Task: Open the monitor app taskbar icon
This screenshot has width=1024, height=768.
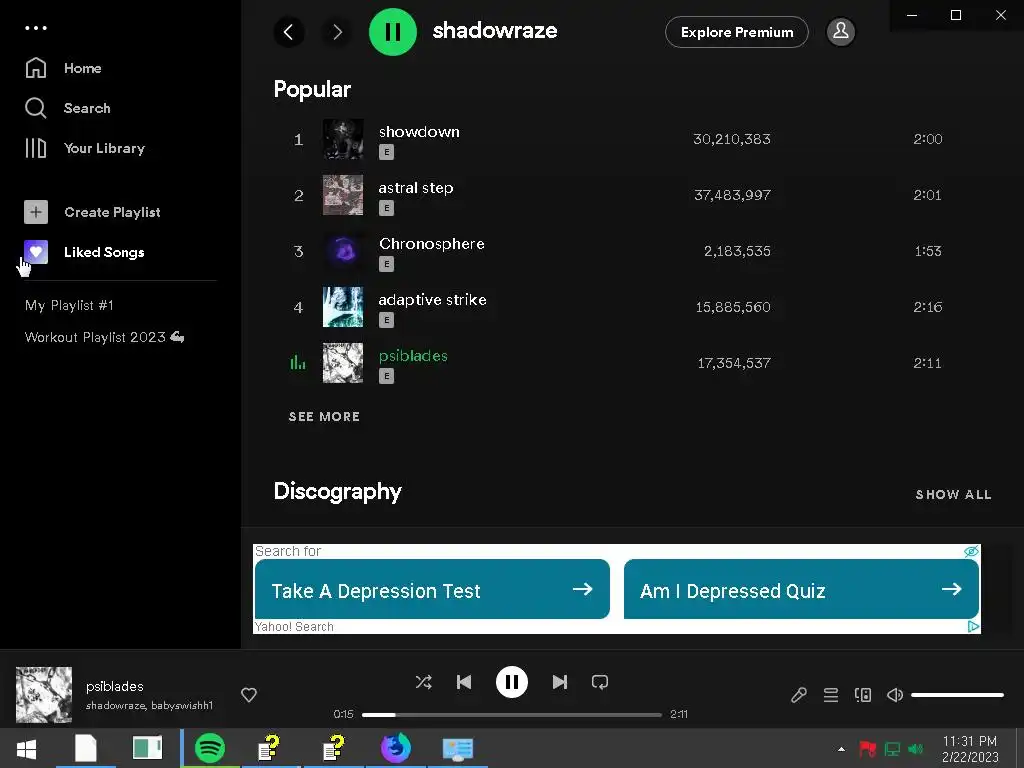Action: click(457, 748)
